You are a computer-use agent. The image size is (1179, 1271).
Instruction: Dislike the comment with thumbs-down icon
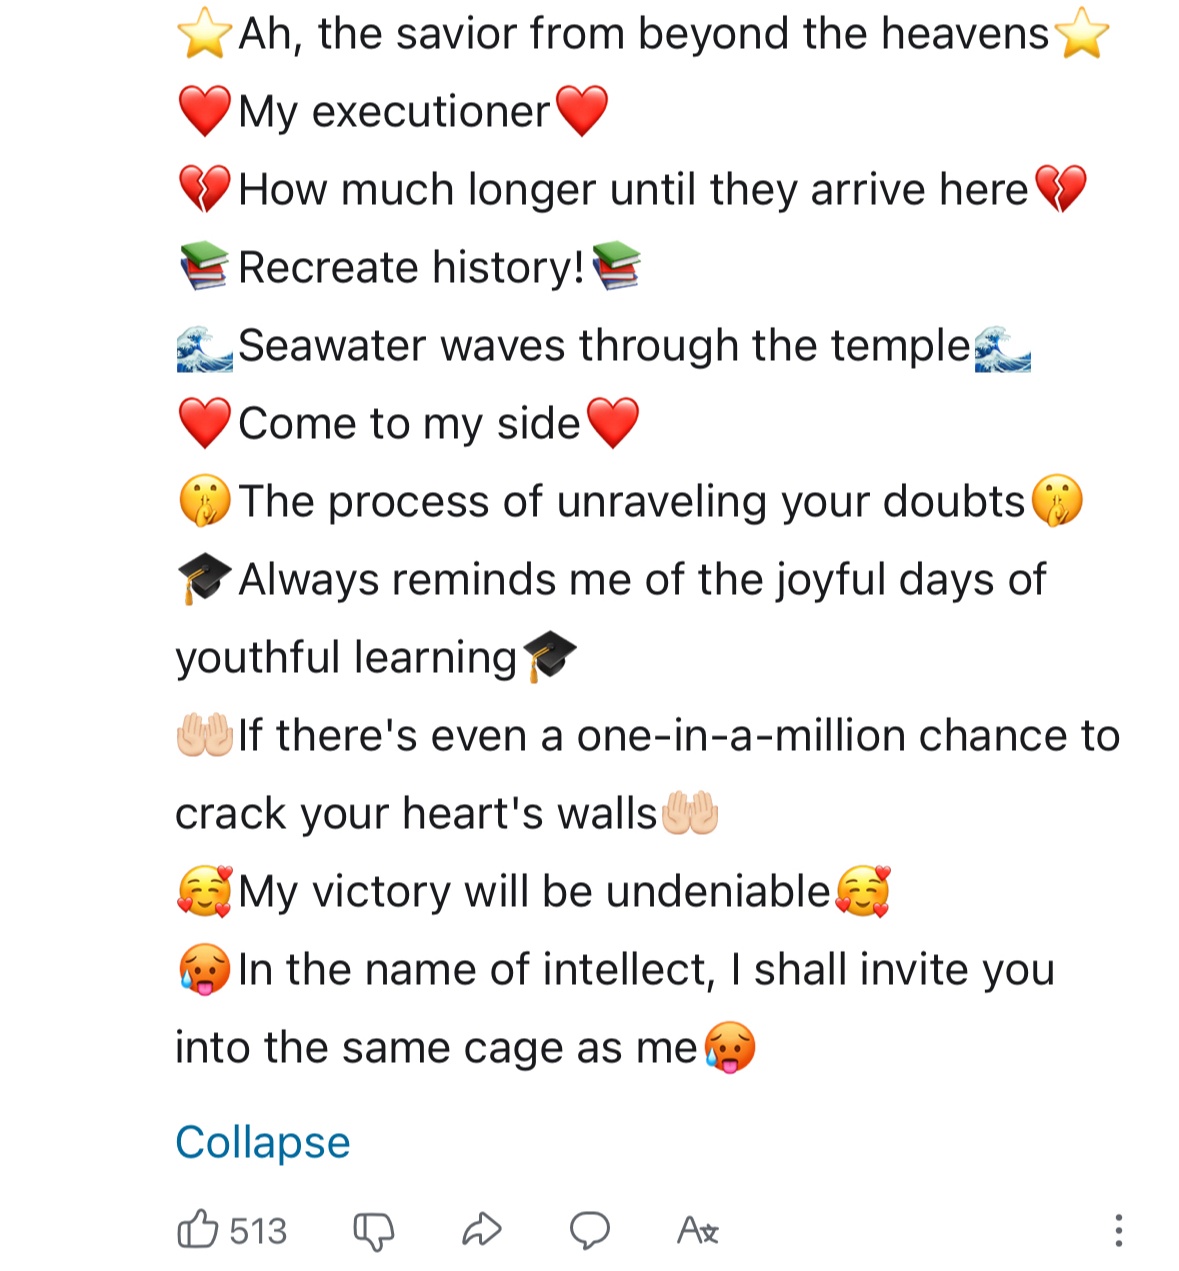tap(374, 1231)
